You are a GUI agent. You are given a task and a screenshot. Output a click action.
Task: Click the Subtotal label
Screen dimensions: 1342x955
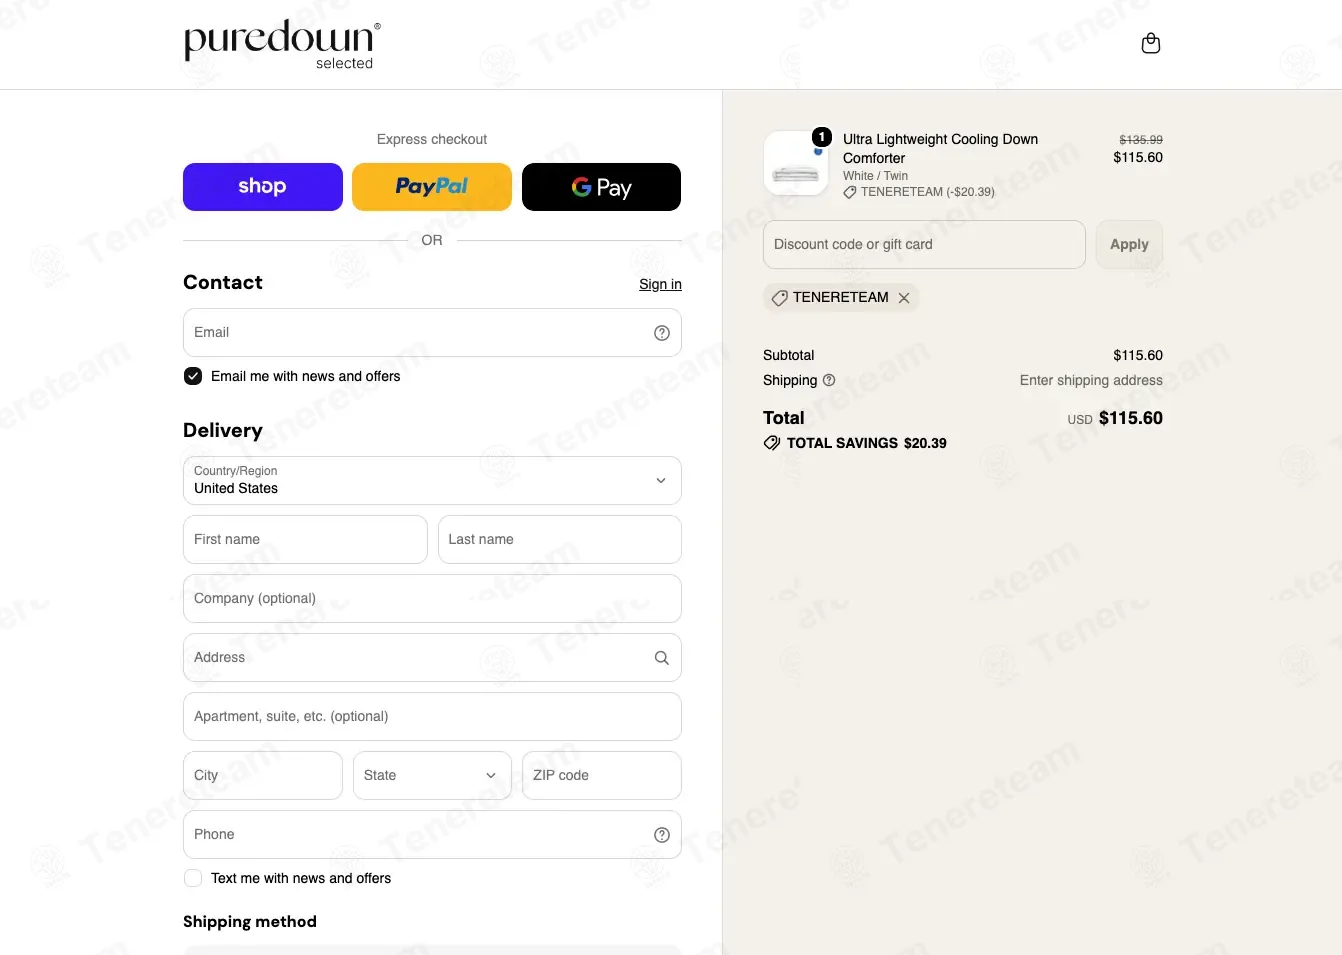tap(789, 355)
